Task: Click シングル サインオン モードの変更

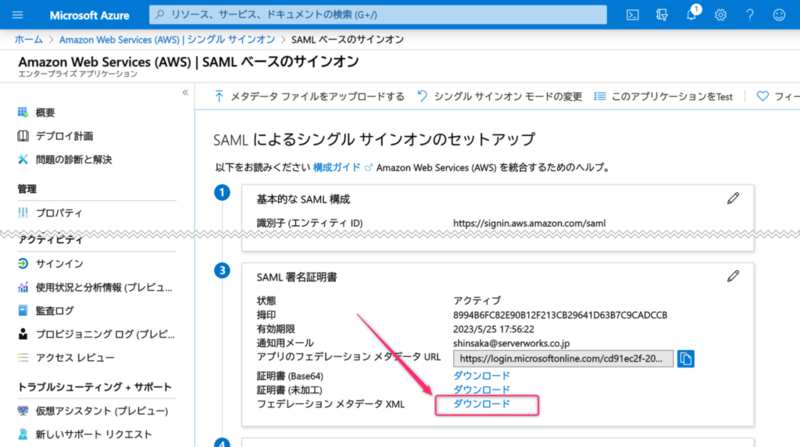Action: pos(499,96)
